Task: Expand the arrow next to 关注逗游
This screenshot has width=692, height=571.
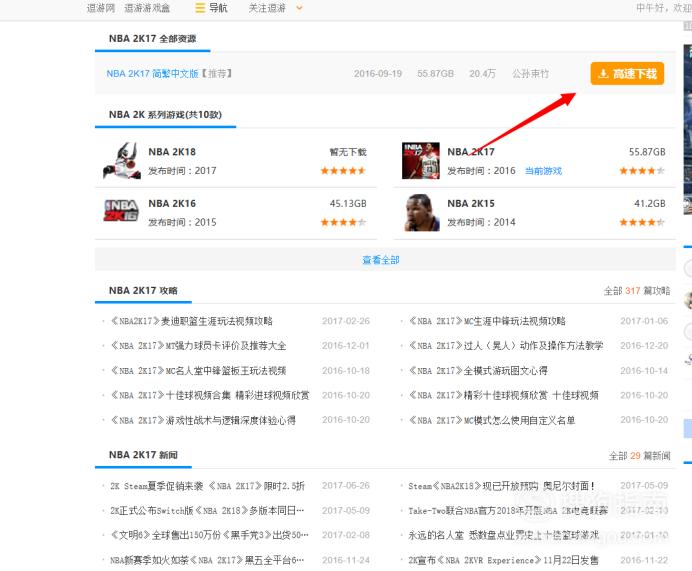Action: [299, 8]
